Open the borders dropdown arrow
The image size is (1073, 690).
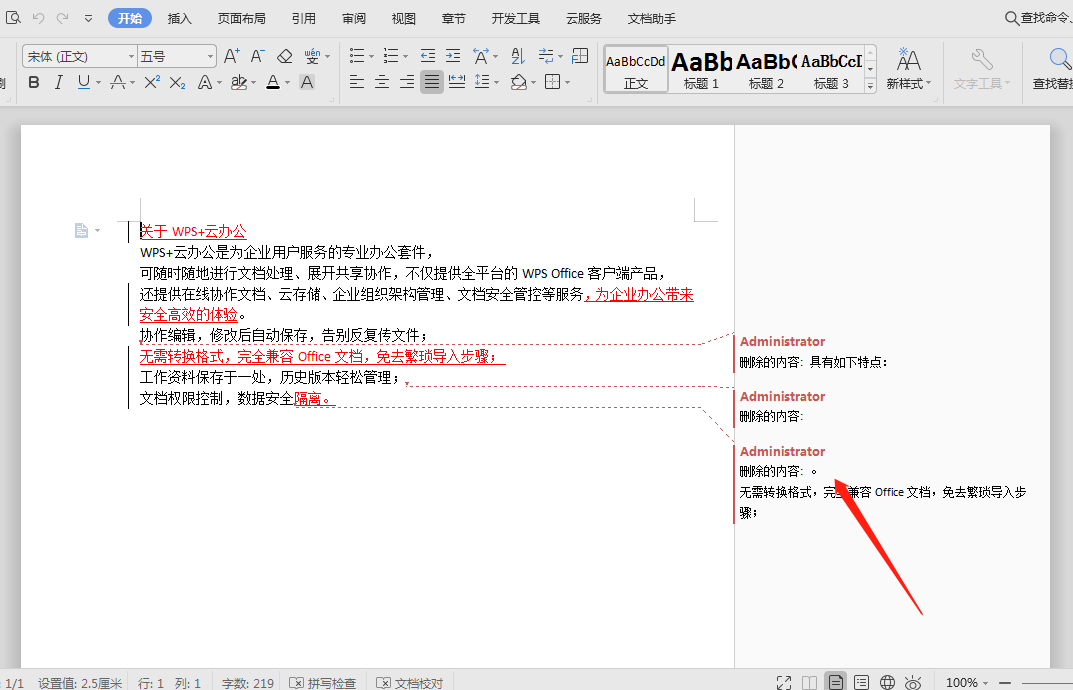pos(568,83)
